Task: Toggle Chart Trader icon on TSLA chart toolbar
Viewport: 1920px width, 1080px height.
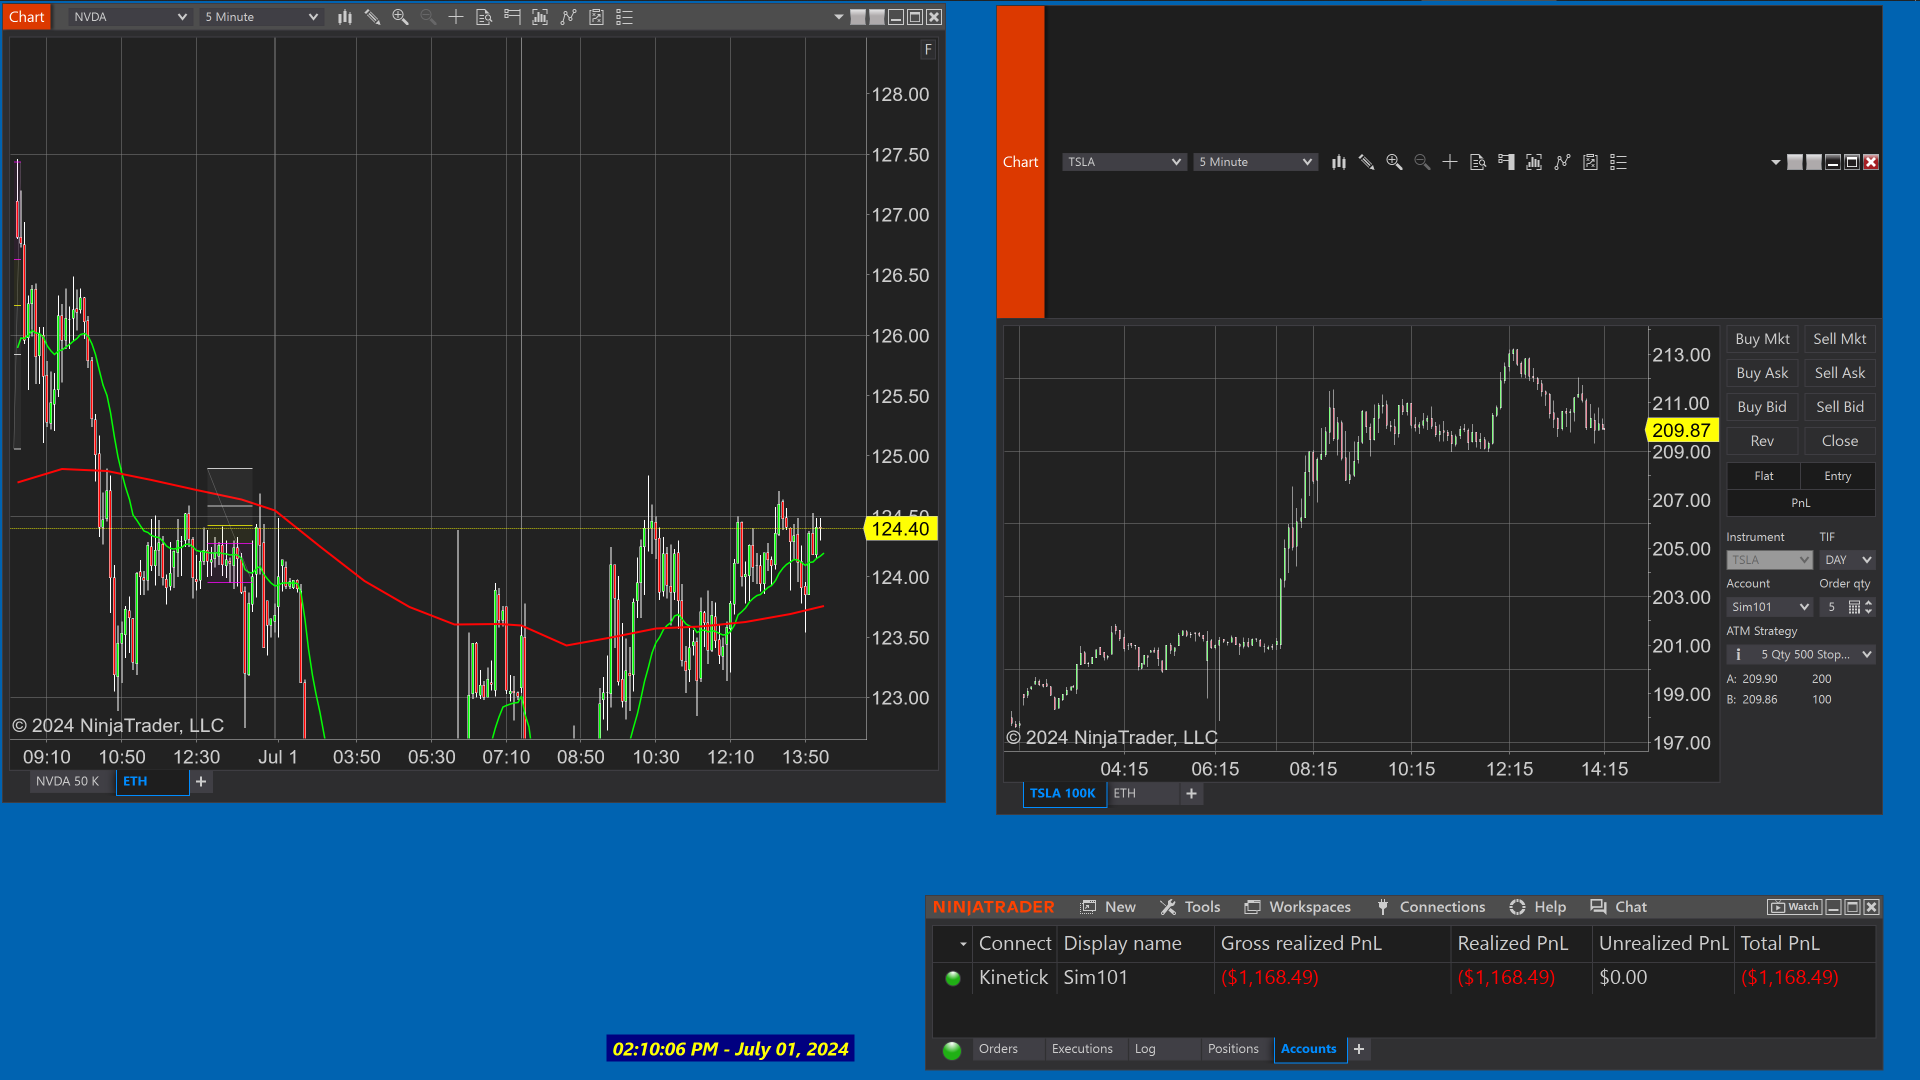Action: click(x=1506, y=162)
